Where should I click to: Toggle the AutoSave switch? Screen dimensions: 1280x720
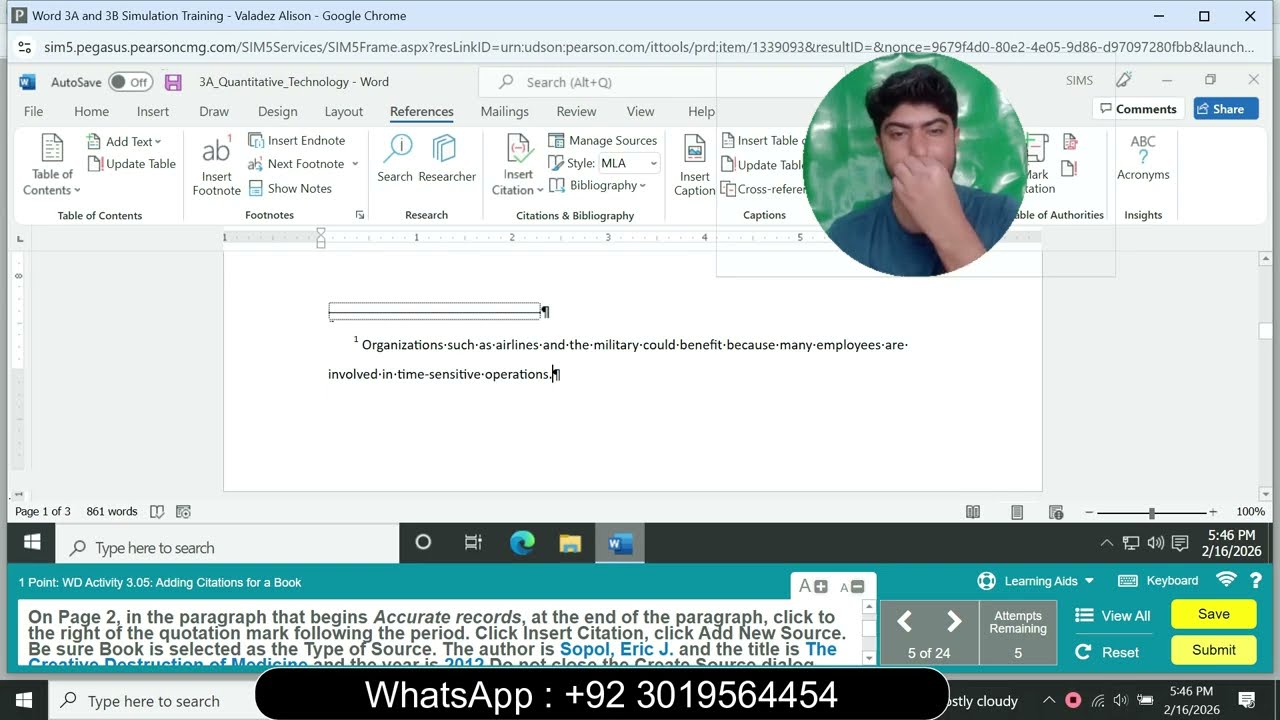coord(130,82)
